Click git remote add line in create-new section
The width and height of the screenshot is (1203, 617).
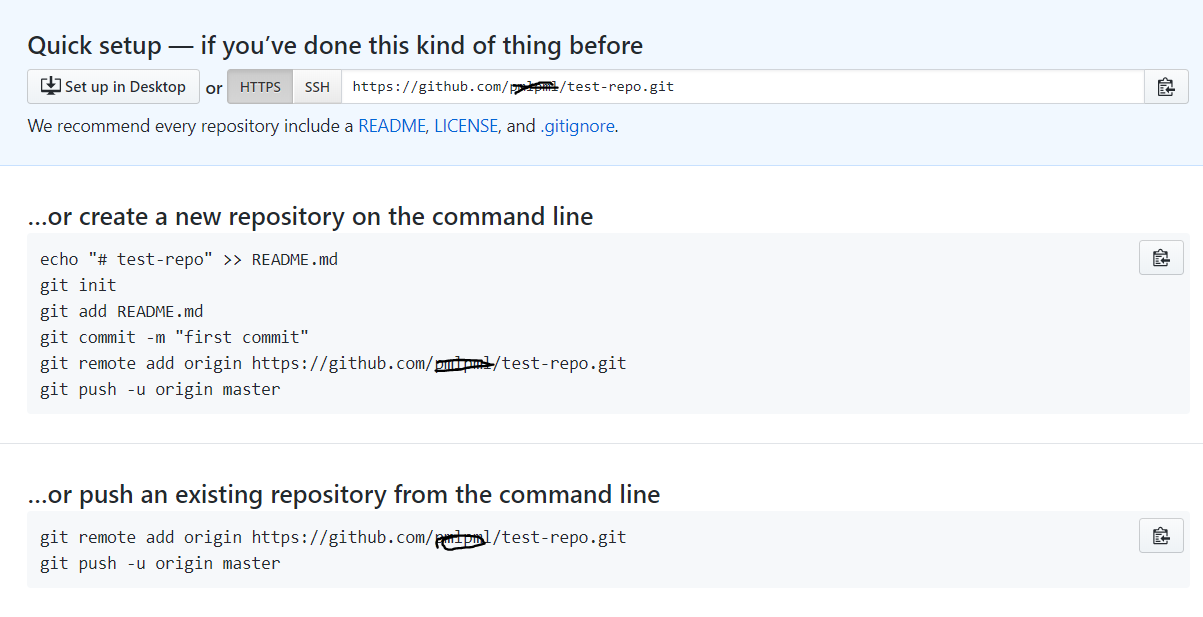click(x=333, y=363)
